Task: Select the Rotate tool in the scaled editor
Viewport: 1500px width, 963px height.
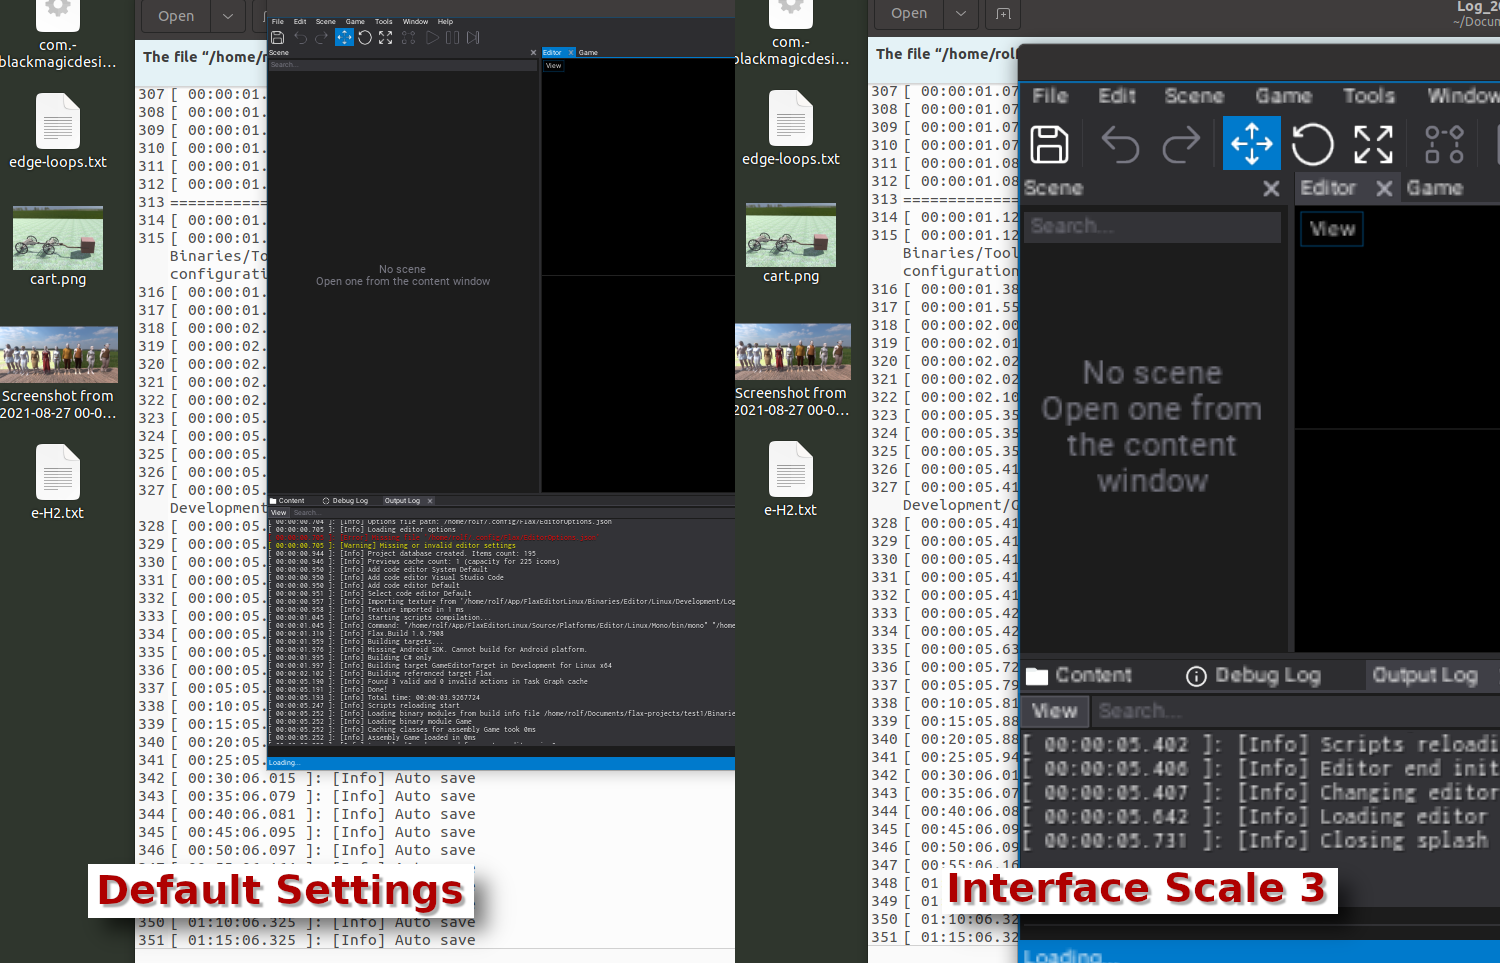Action: tap(1313, 143)
